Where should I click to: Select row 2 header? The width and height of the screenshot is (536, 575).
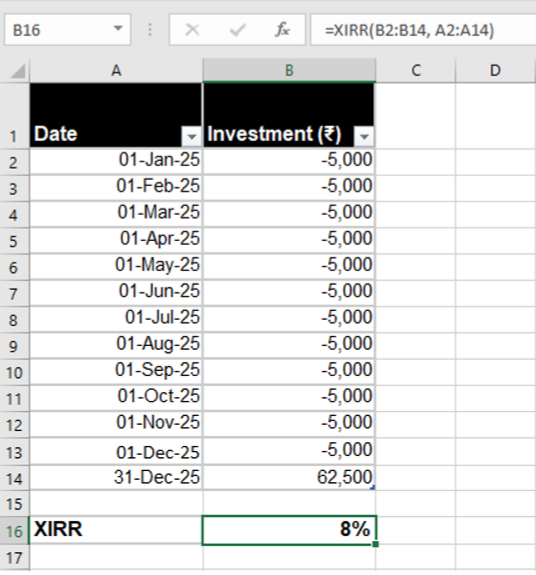[14, 162]
